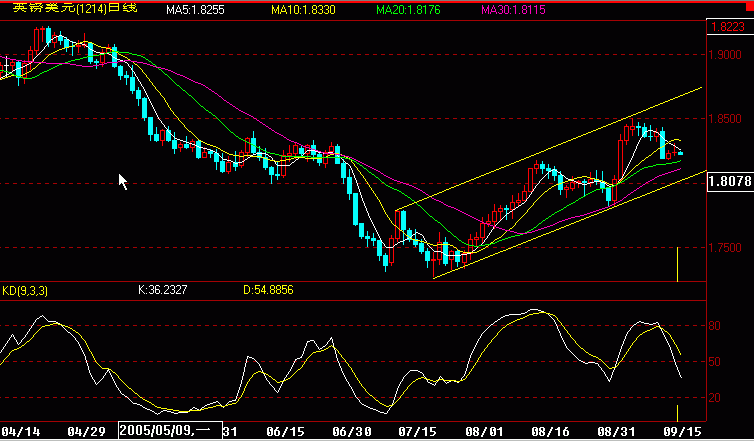Click the boxed 1.8078 price label
The height and width of the screenshot is (441, 754).
pyautogui.click(x=730, y=181)
